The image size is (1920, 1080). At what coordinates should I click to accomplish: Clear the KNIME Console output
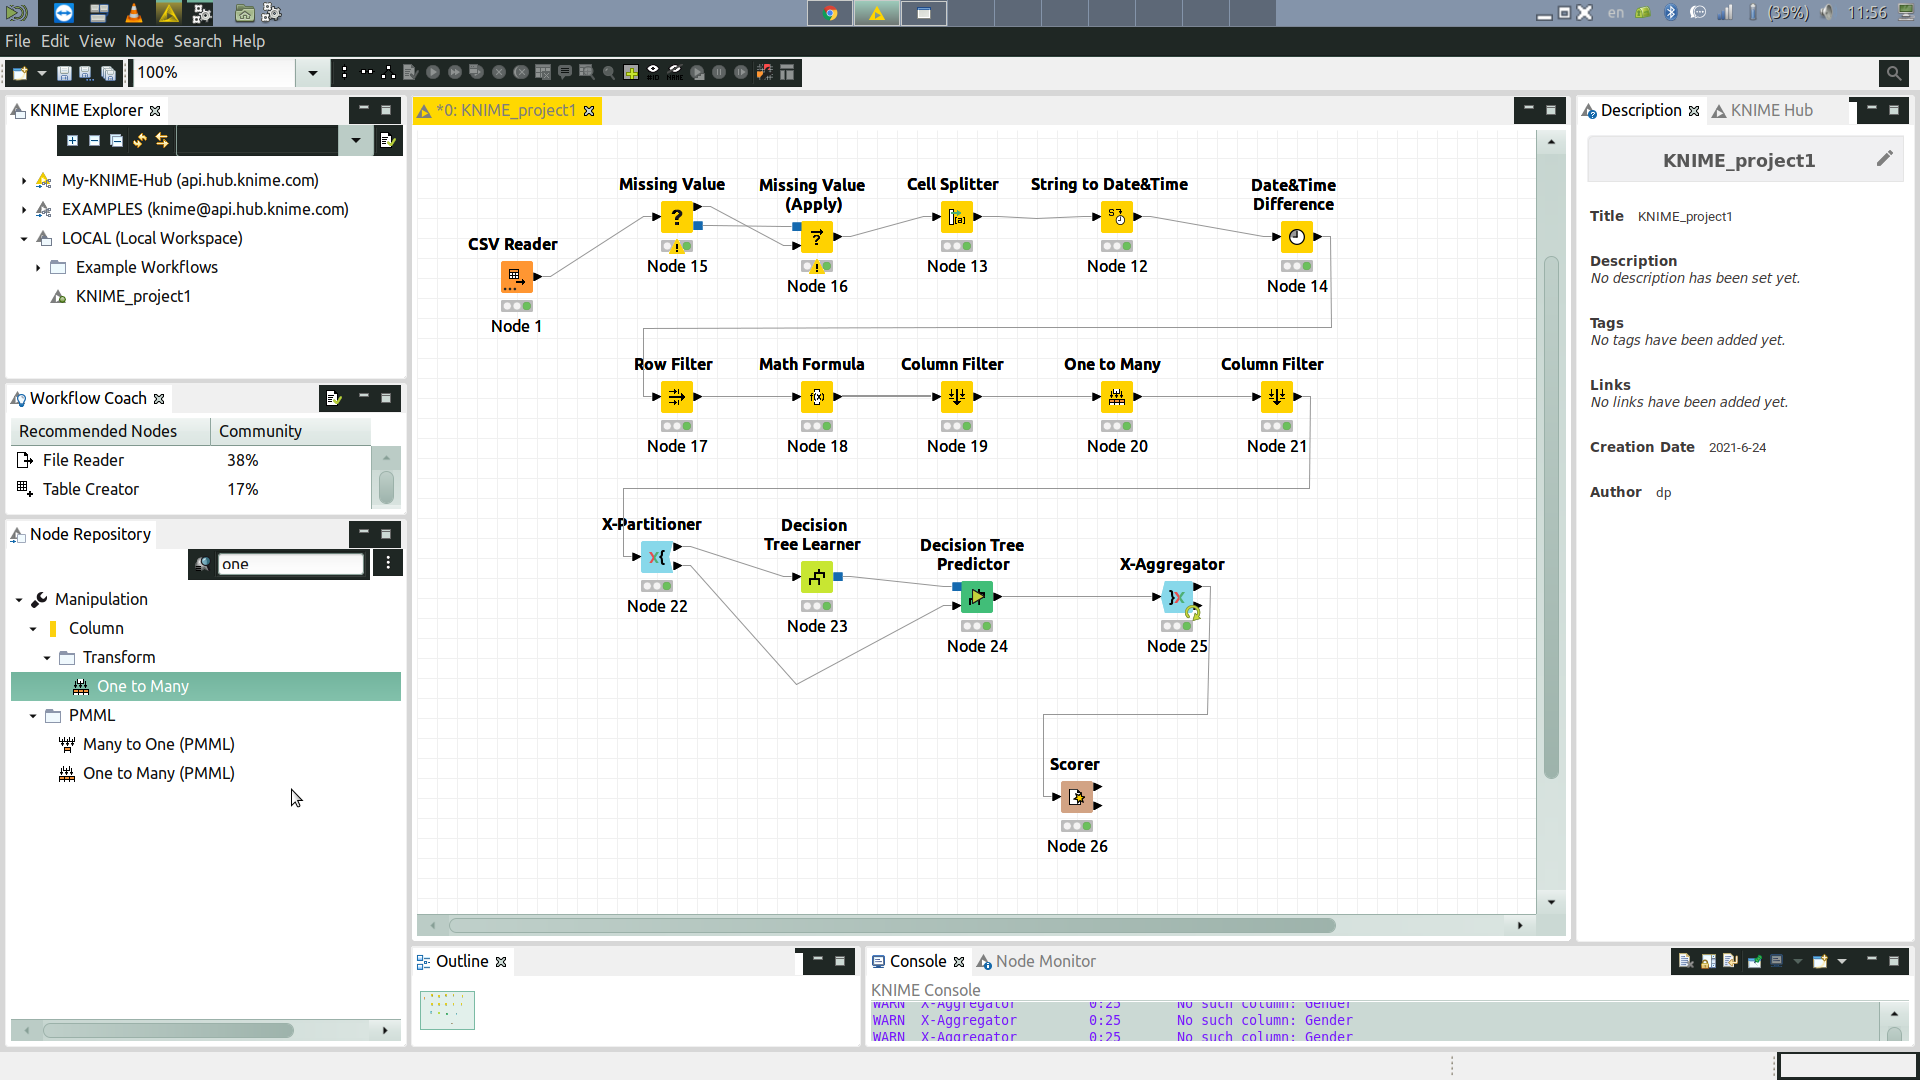[1685, 961]
